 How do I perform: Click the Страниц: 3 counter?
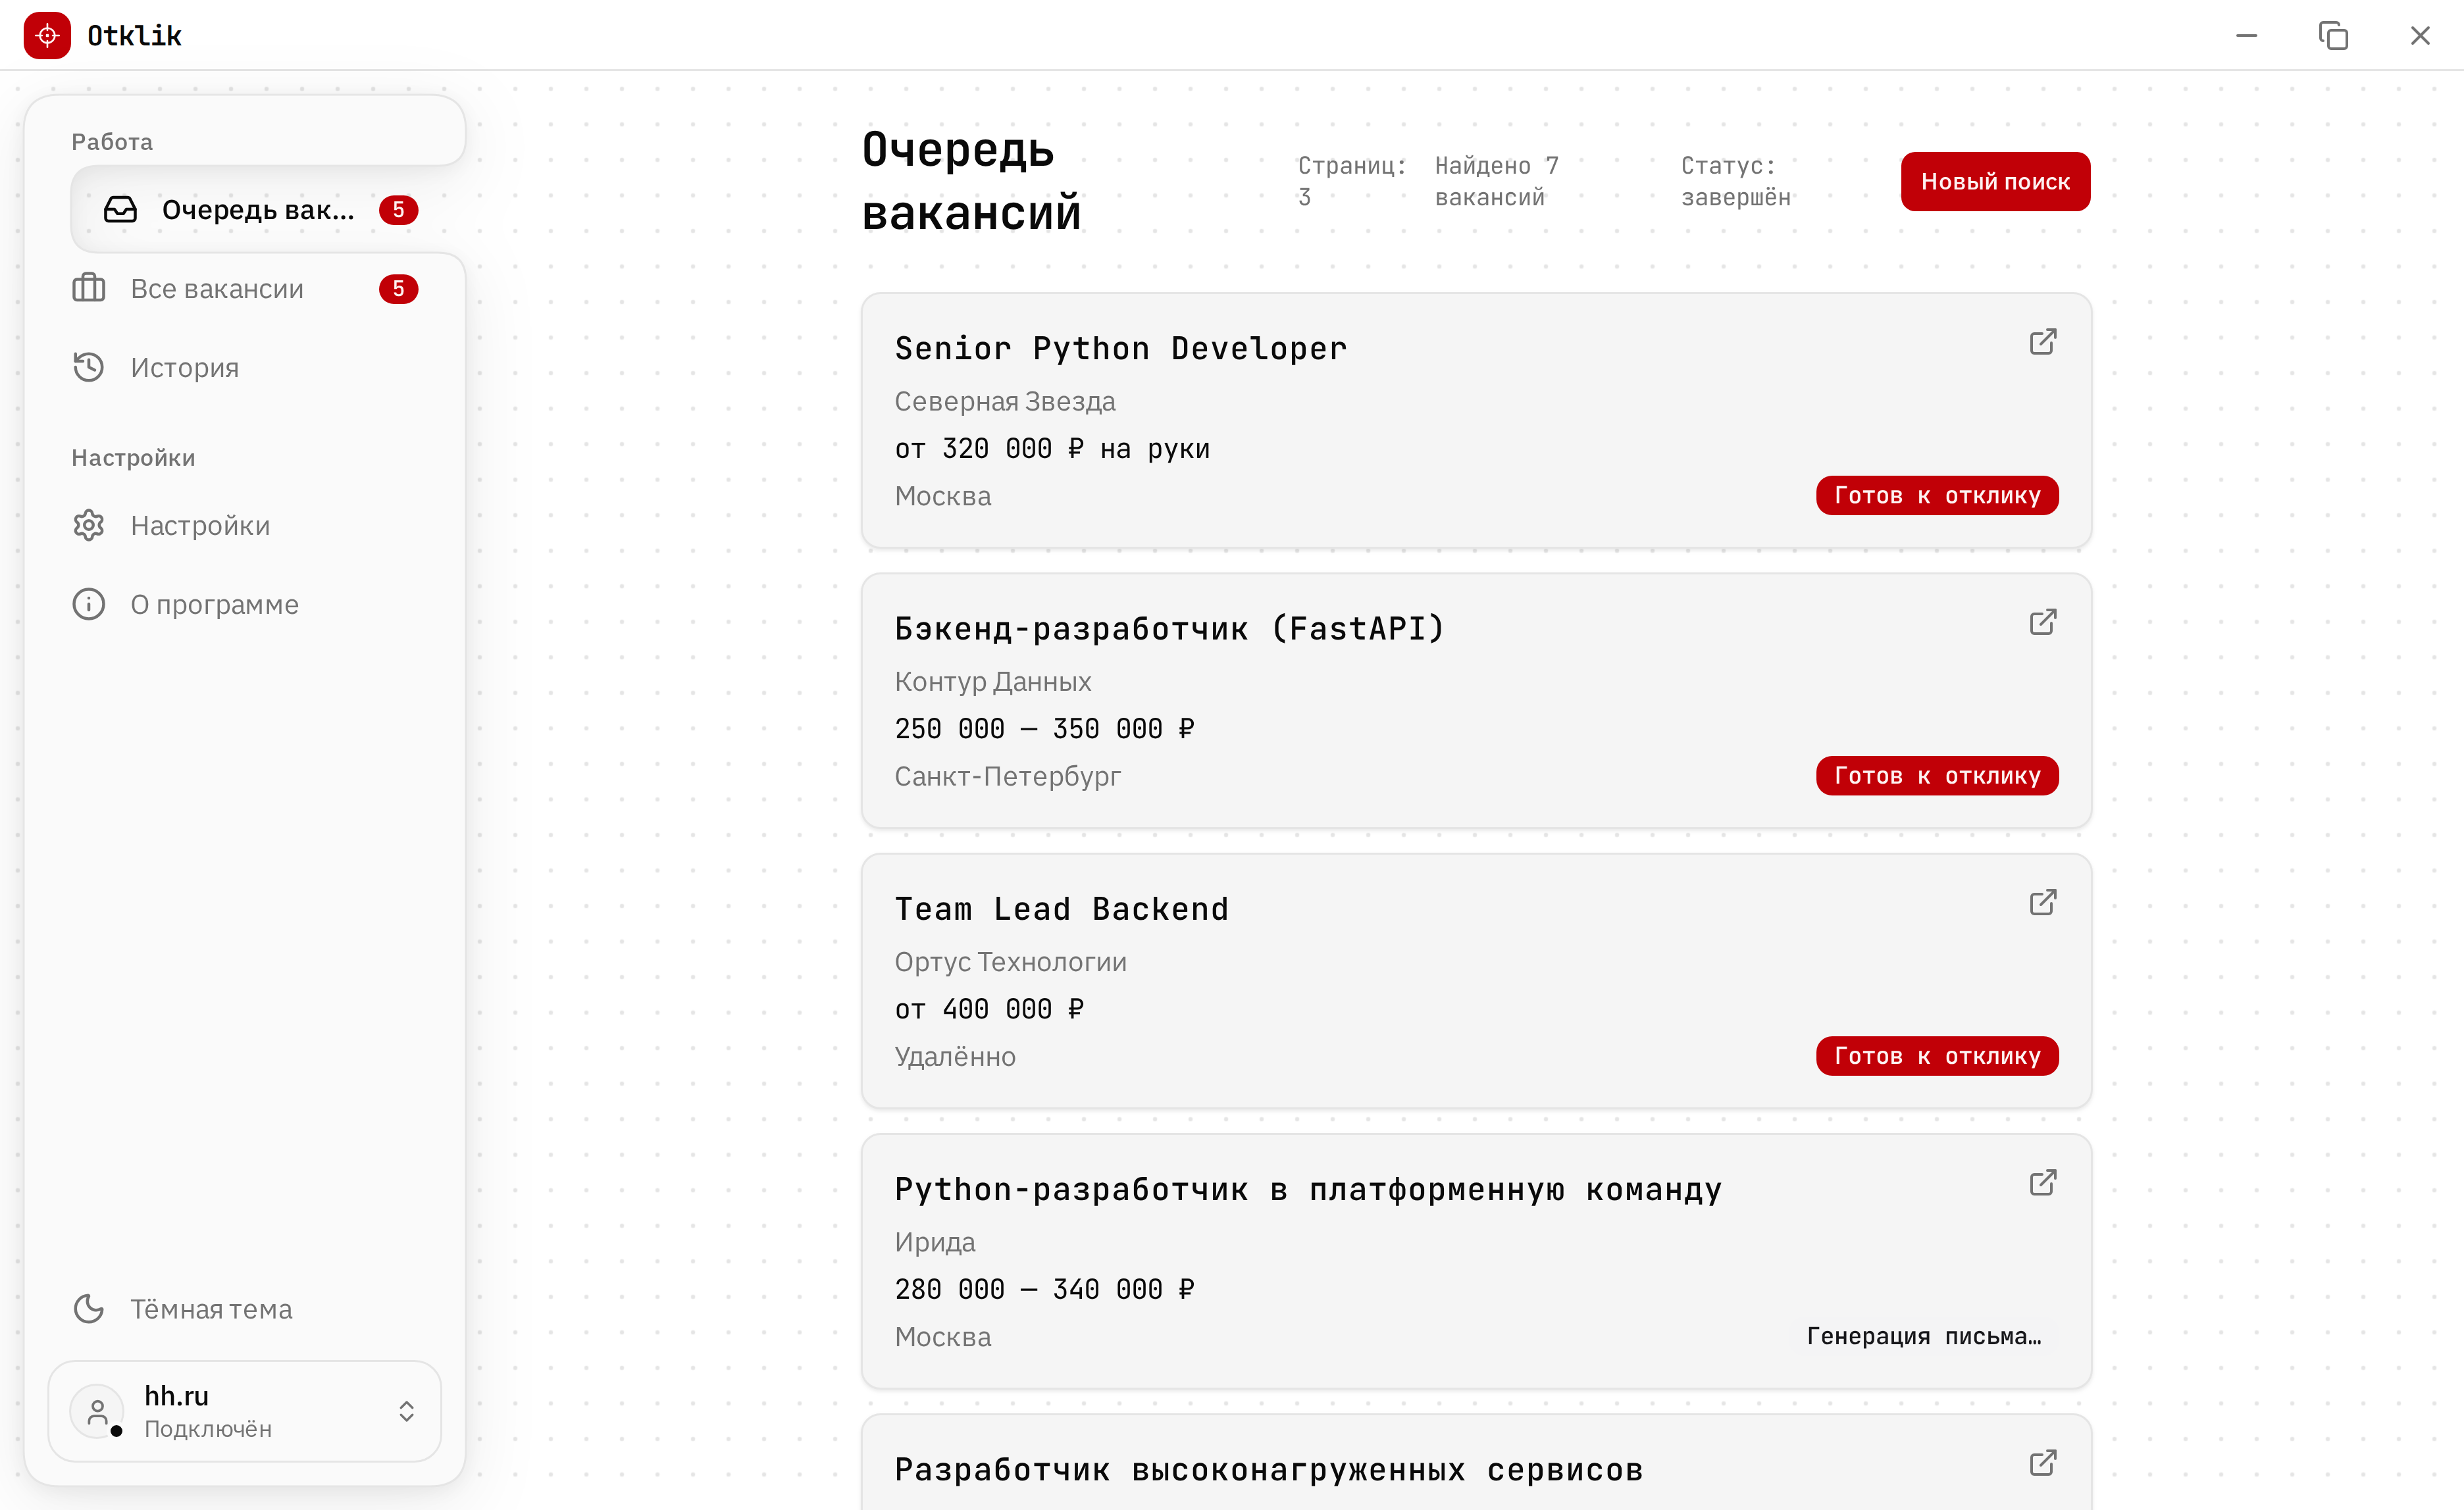(x=1352, y=181)
